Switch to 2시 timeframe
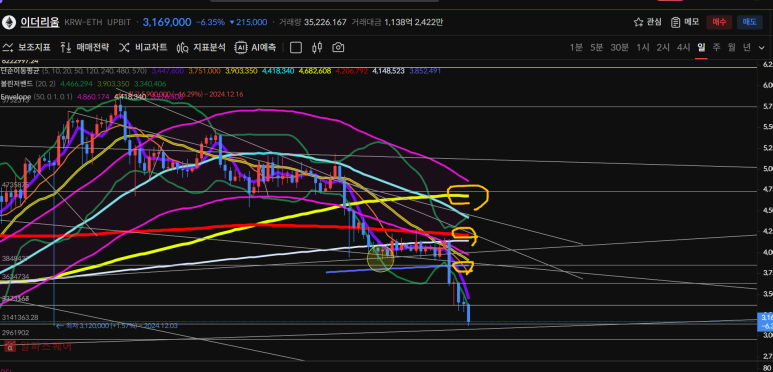Image resolution: width=773 pixels, height=372 pixels. tap(663, 48)
